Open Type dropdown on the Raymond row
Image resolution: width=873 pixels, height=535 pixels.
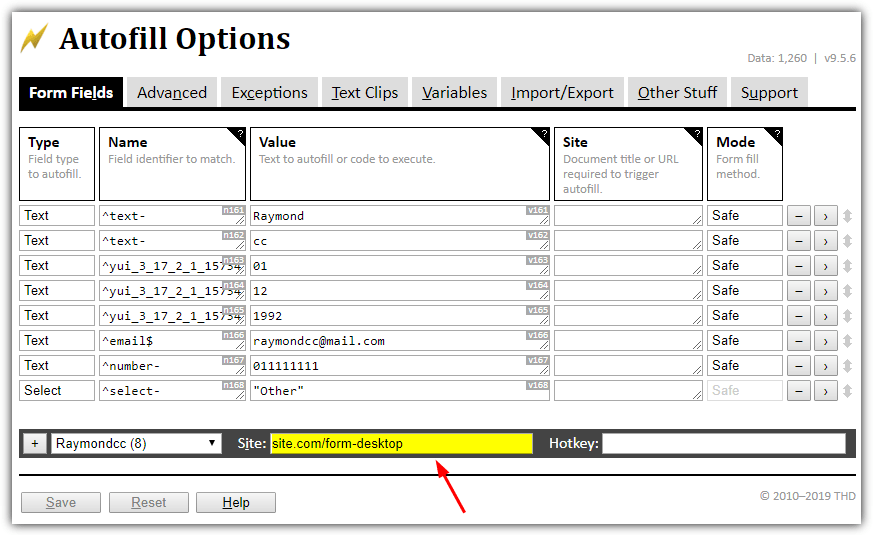(x=57, y=216)
